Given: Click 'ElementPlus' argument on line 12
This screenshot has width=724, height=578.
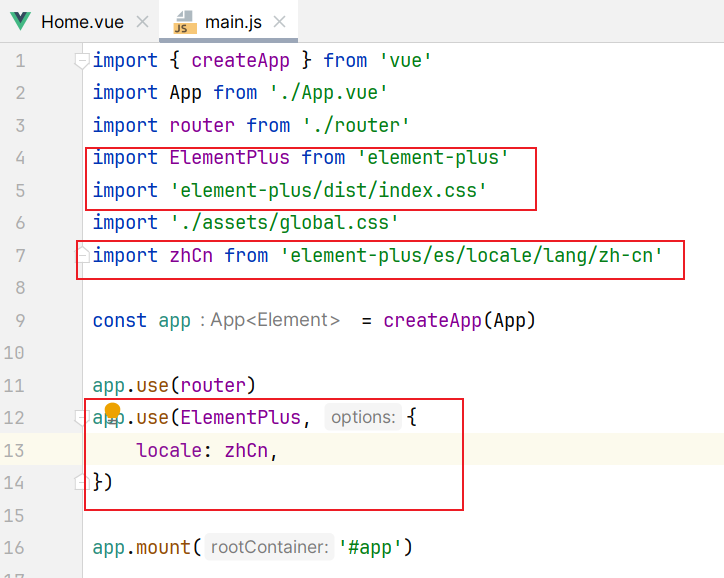Looking at the screenshot, I should tap(241, 417).
